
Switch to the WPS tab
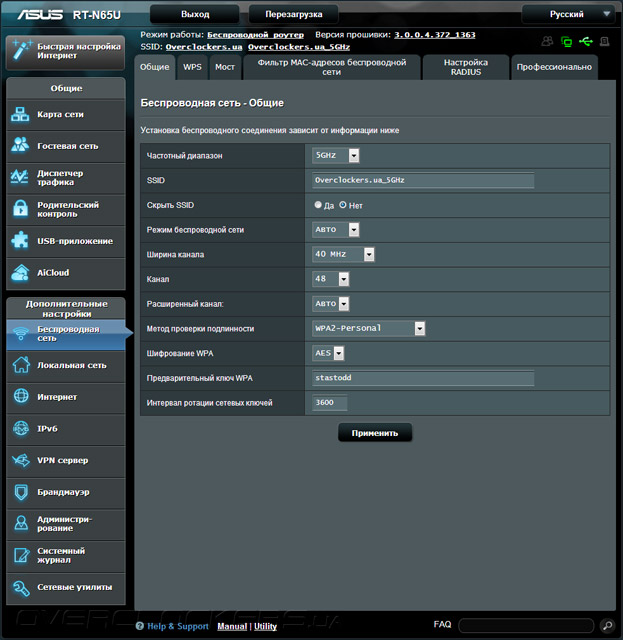click(x=192, y=67)
